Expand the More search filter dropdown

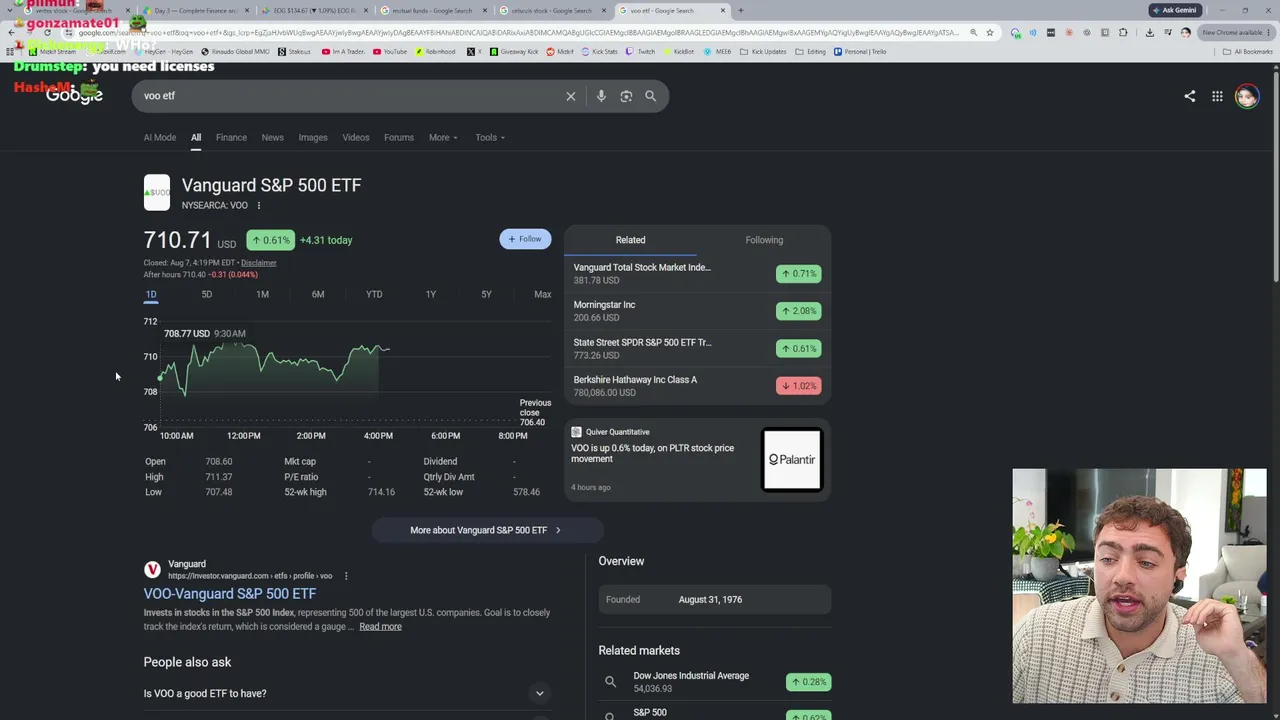pos(443,138)
